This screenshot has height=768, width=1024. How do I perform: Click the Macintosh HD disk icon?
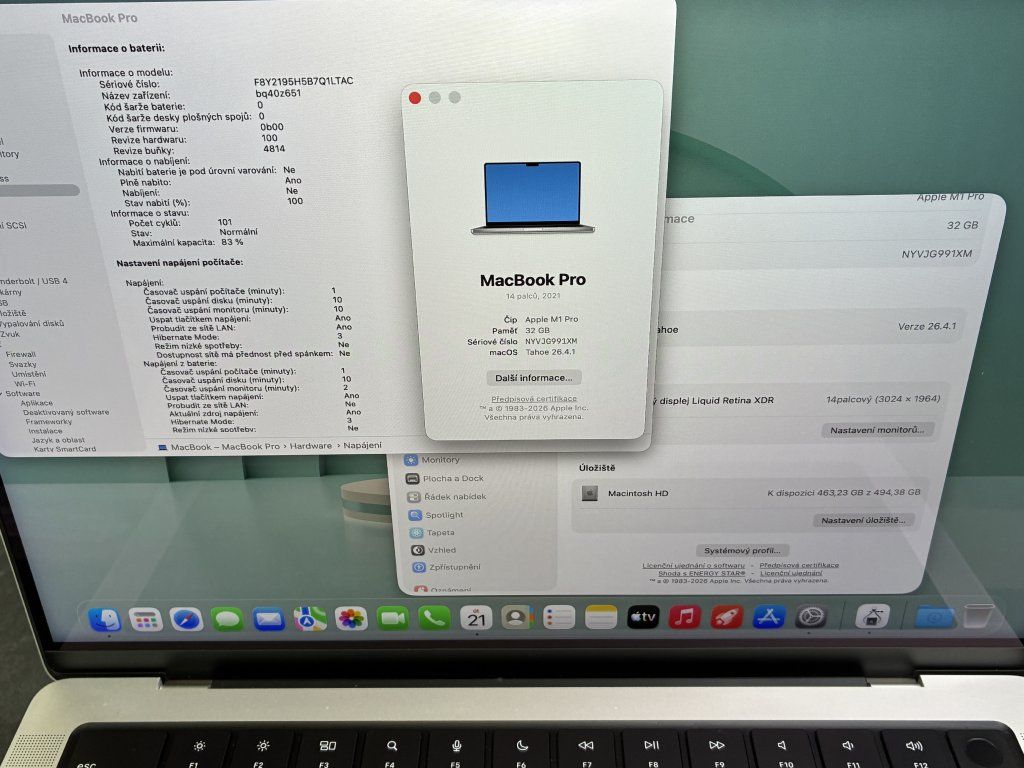click(x=590, y=493)
